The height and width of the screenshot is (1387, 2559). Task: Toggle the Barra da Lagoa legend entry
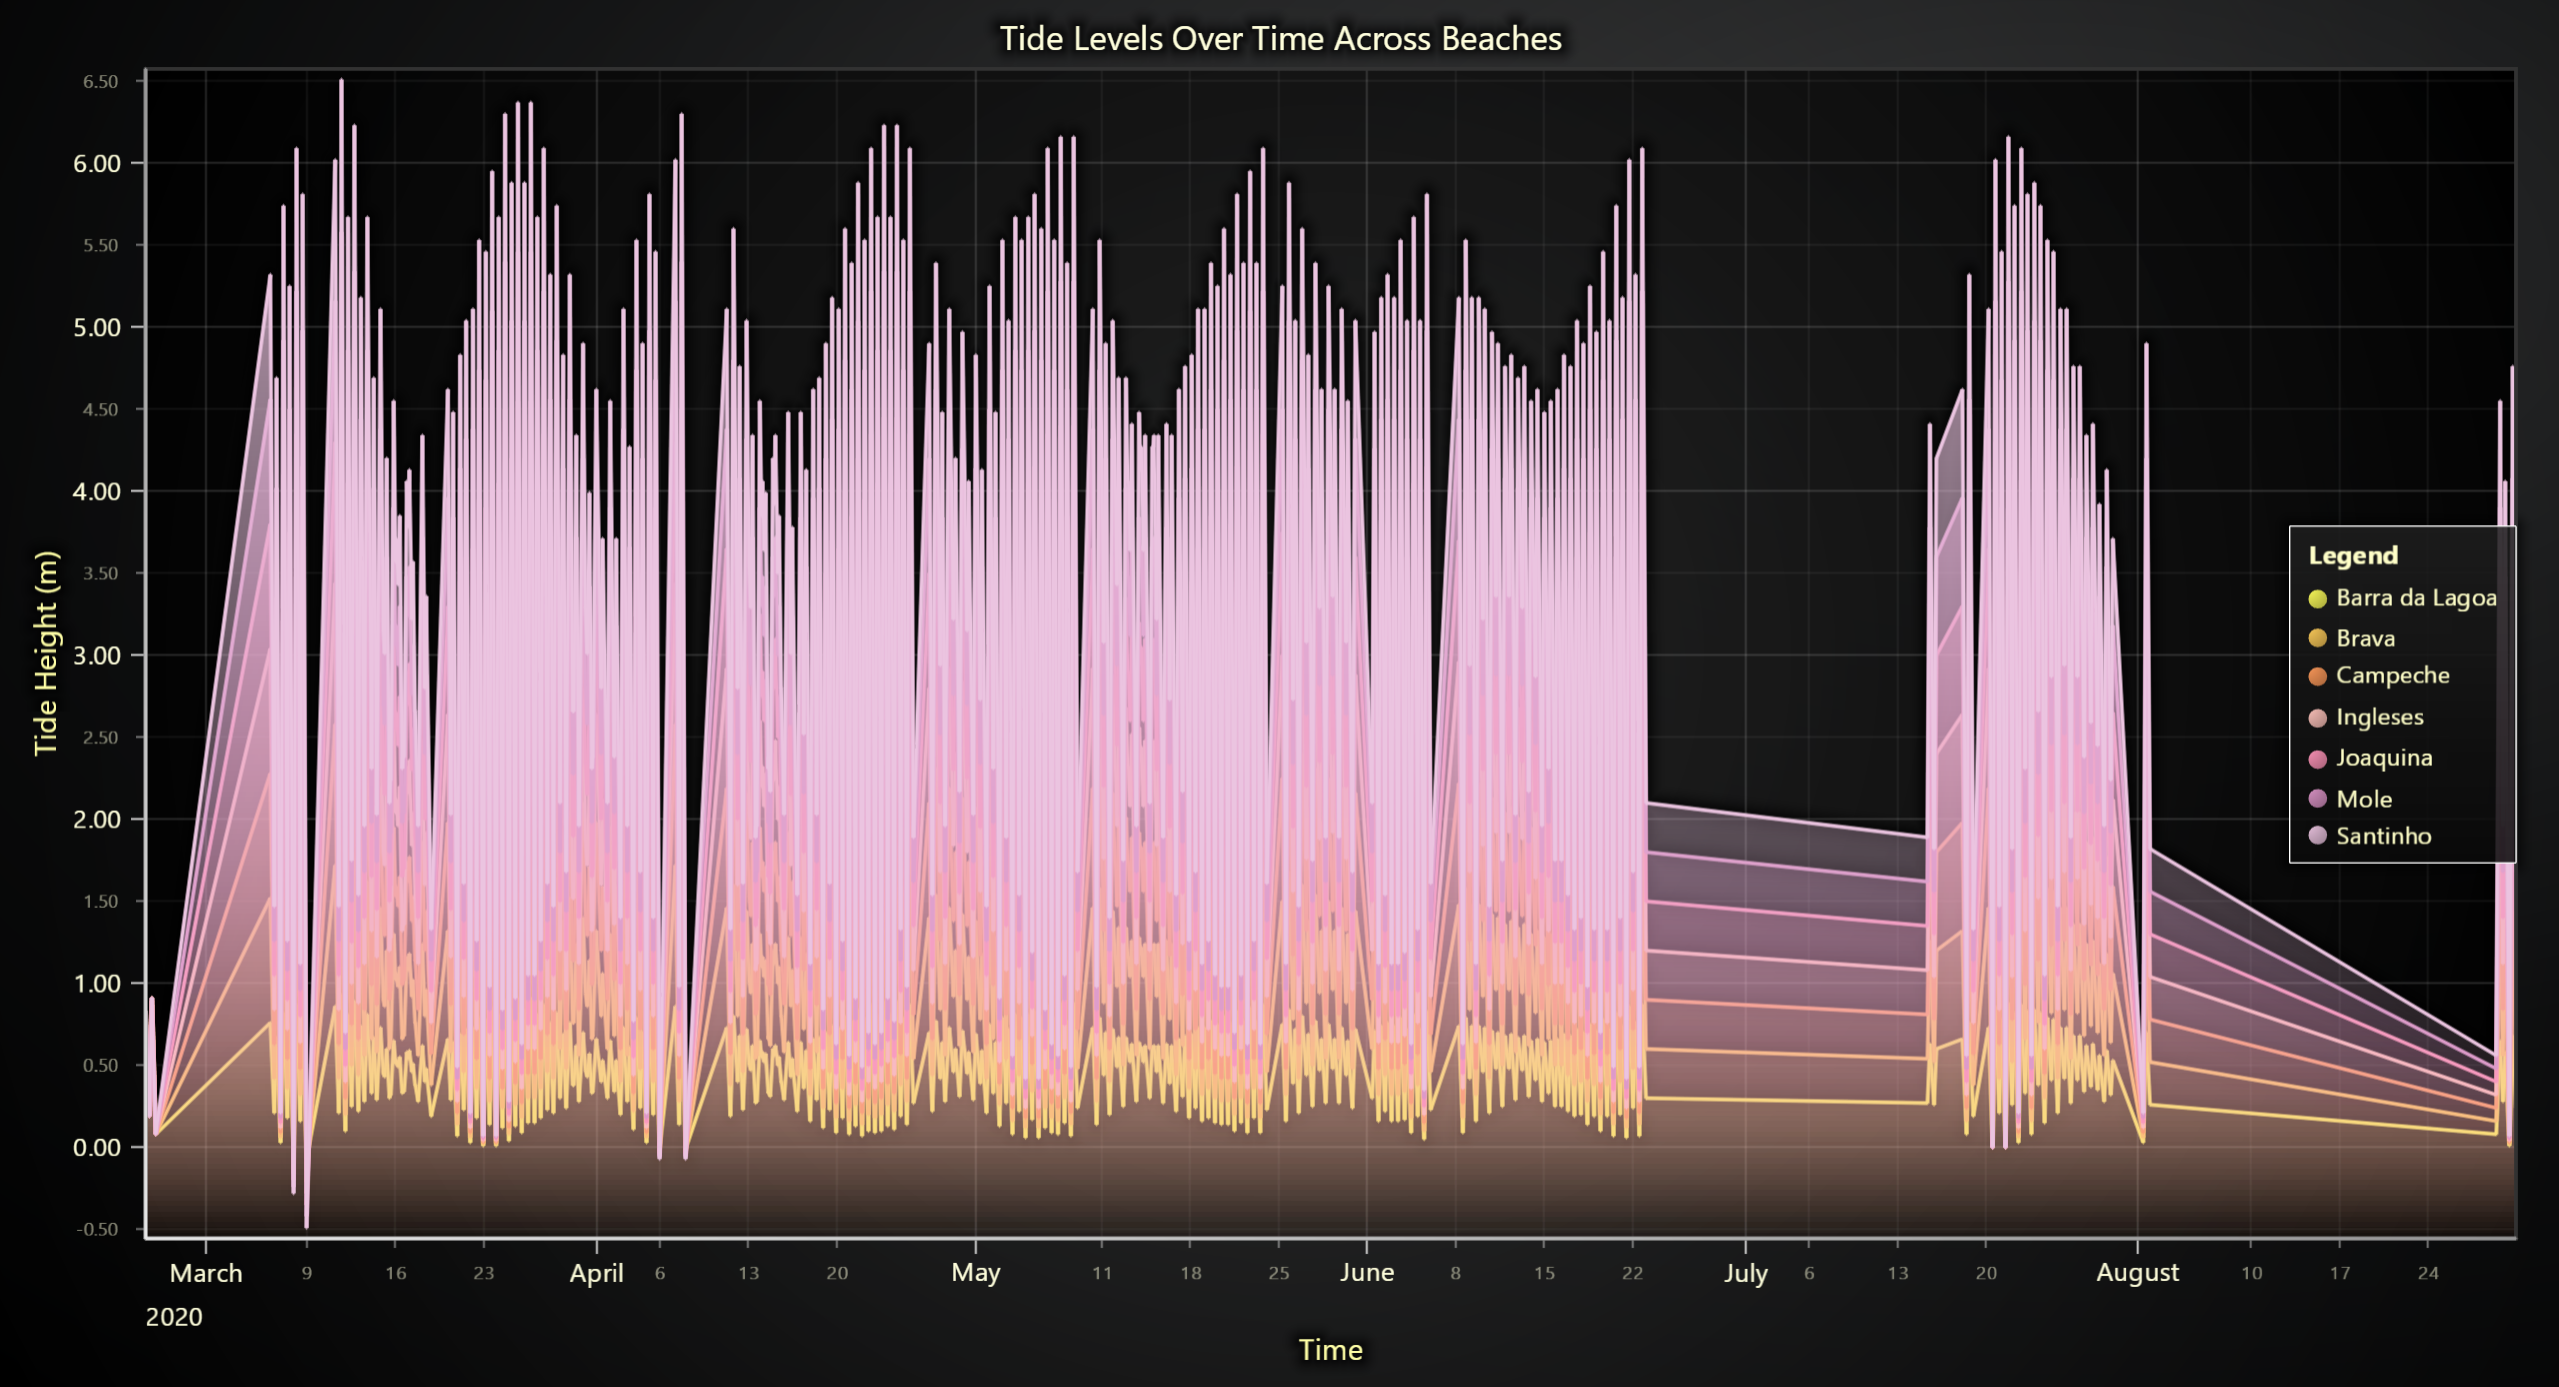pos(2402,598)
